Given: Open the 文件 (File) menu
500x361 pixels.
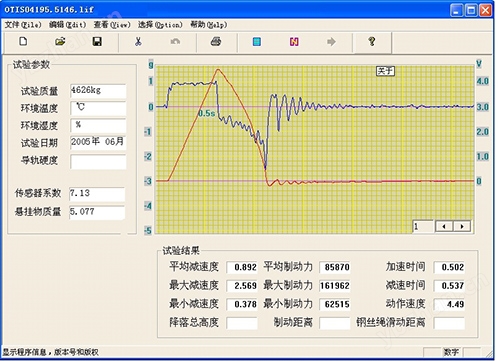Looking at the screenshot, I should (x=23, y=25).
